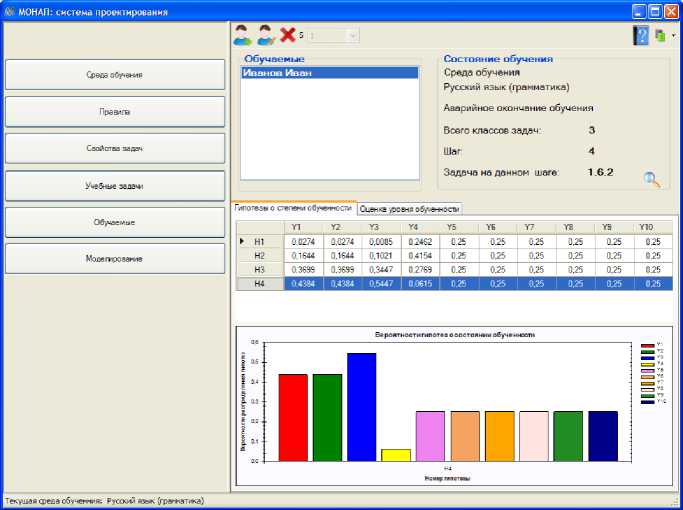Click the green copy icon in toolbar
Screen dimensions: 683x510
pos(661,36)
